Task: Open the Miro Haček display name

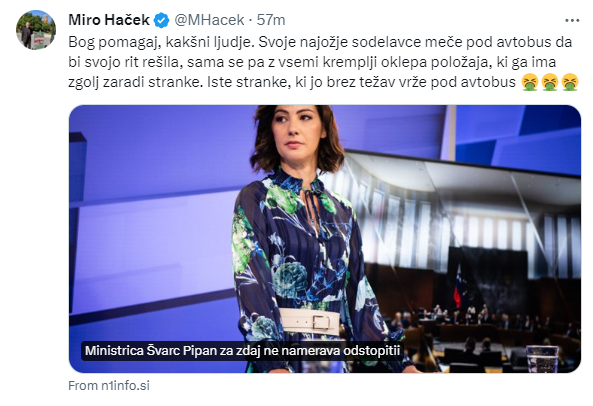Action: [109, 20]
